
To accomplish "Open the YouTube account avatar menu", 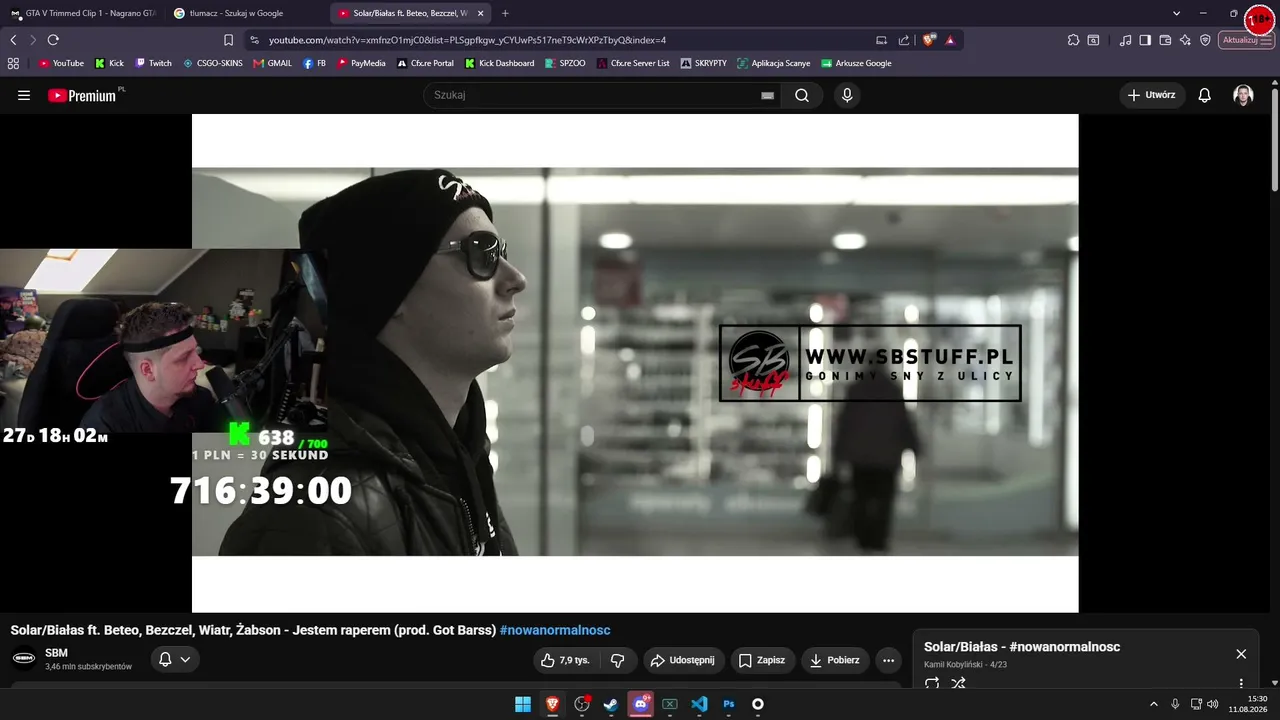I will pos(1243,95).
